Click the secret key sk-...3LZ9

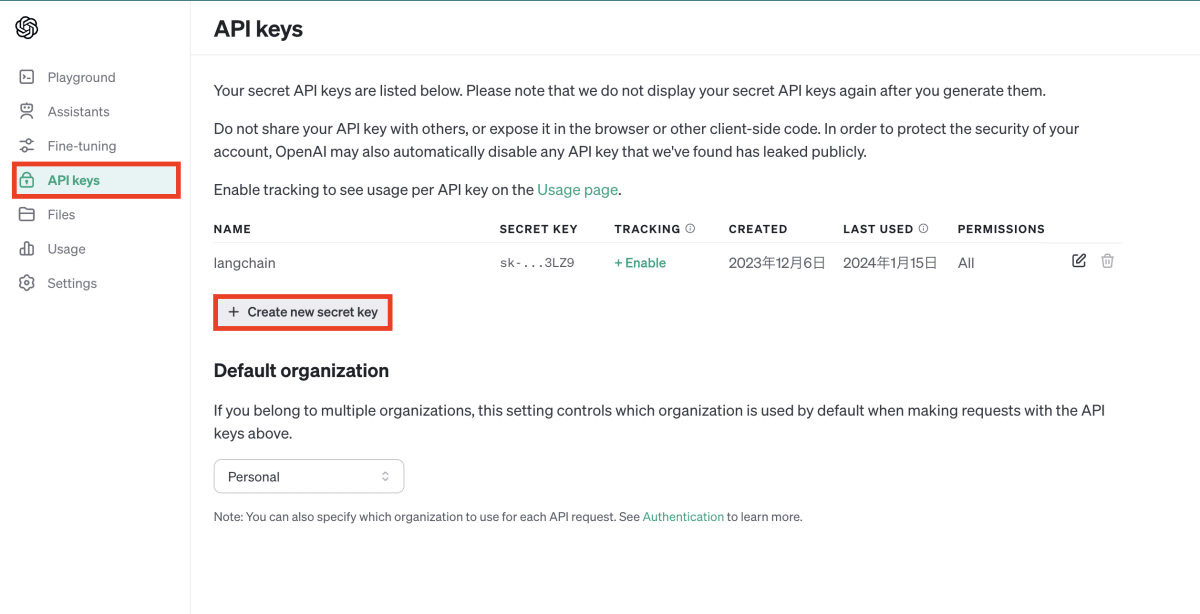(537, 263)
